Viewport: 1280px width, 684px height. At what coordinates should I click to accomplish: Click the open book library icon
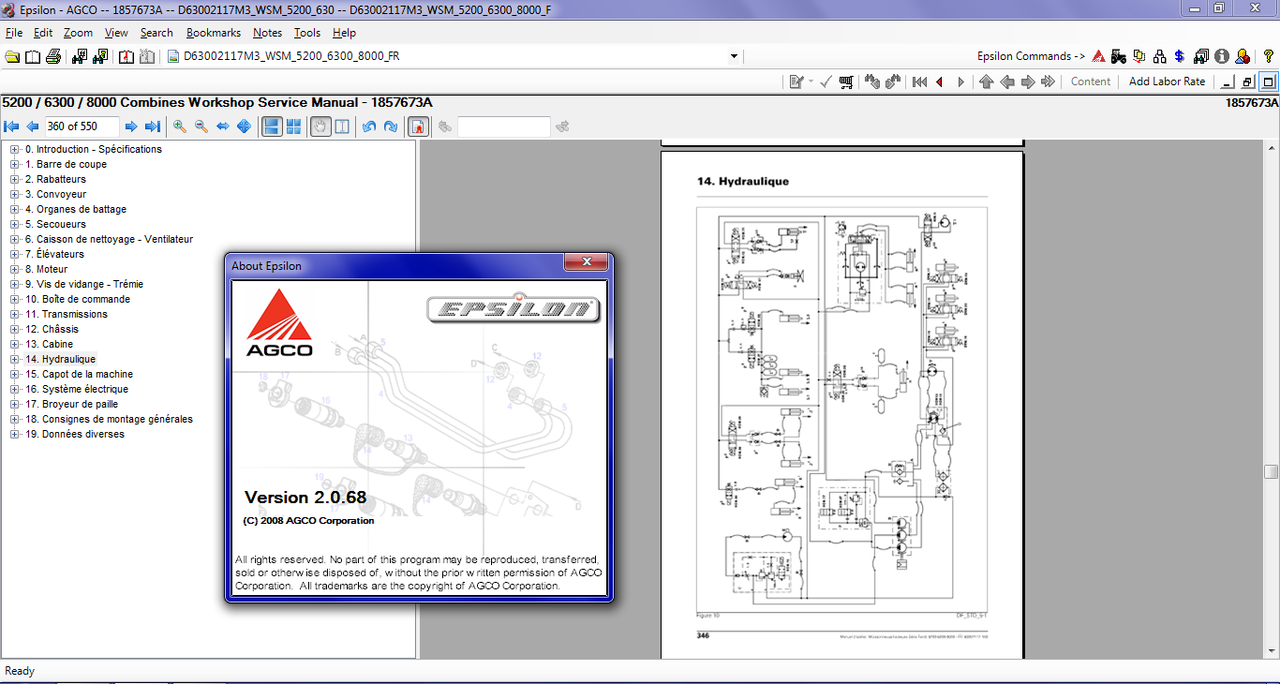coord(32,56)
